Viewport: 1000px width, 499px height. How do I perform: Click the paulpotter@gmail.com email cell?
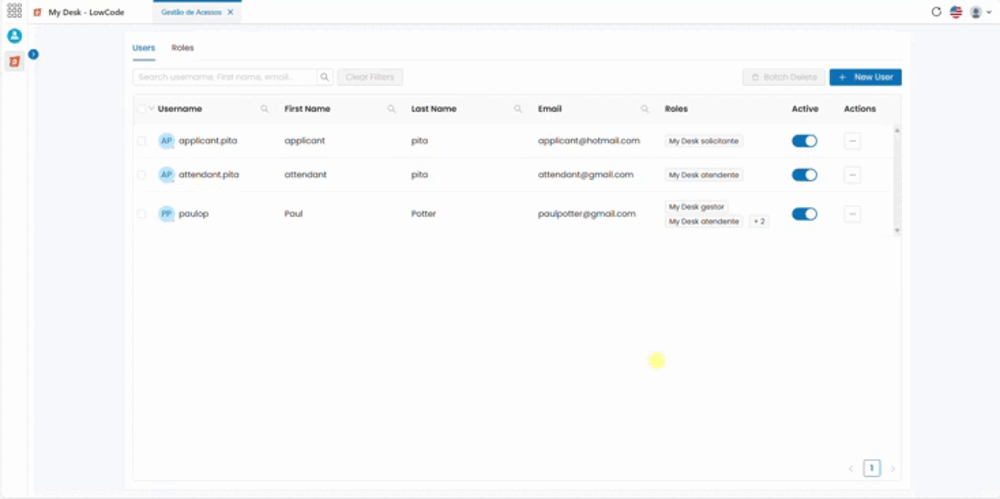coord(586,214)
